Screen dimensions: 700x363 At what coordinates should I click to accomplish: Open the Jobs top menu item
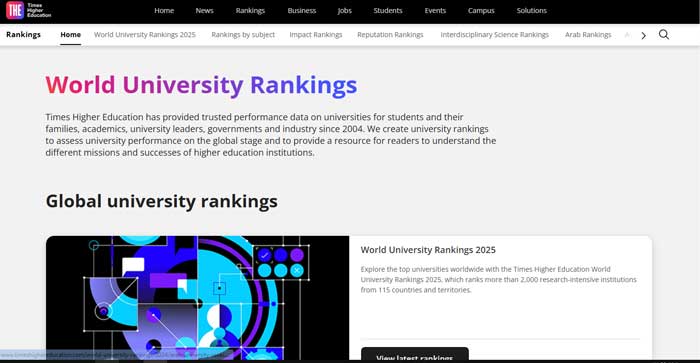tap(345, 11)
